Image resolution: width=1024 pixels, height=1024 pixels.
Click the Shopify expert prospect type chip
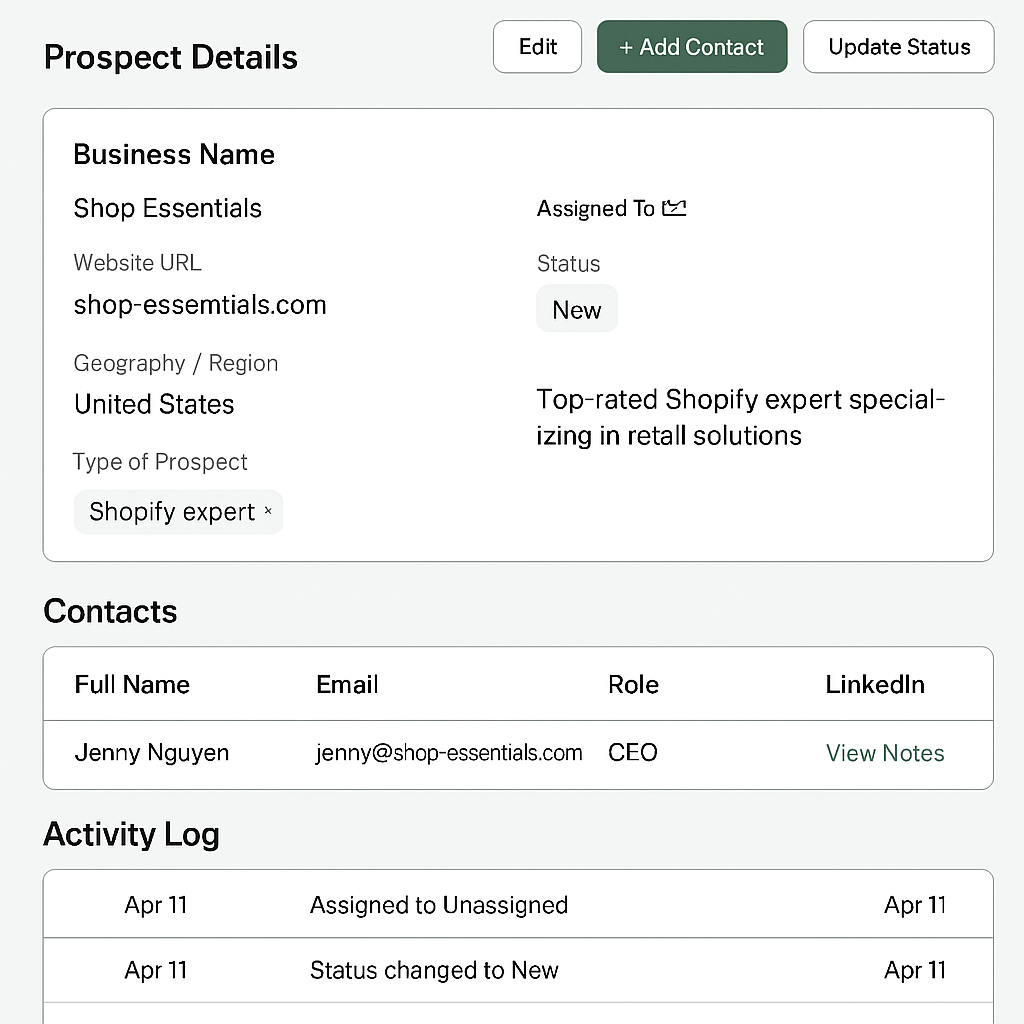(171, 512)
